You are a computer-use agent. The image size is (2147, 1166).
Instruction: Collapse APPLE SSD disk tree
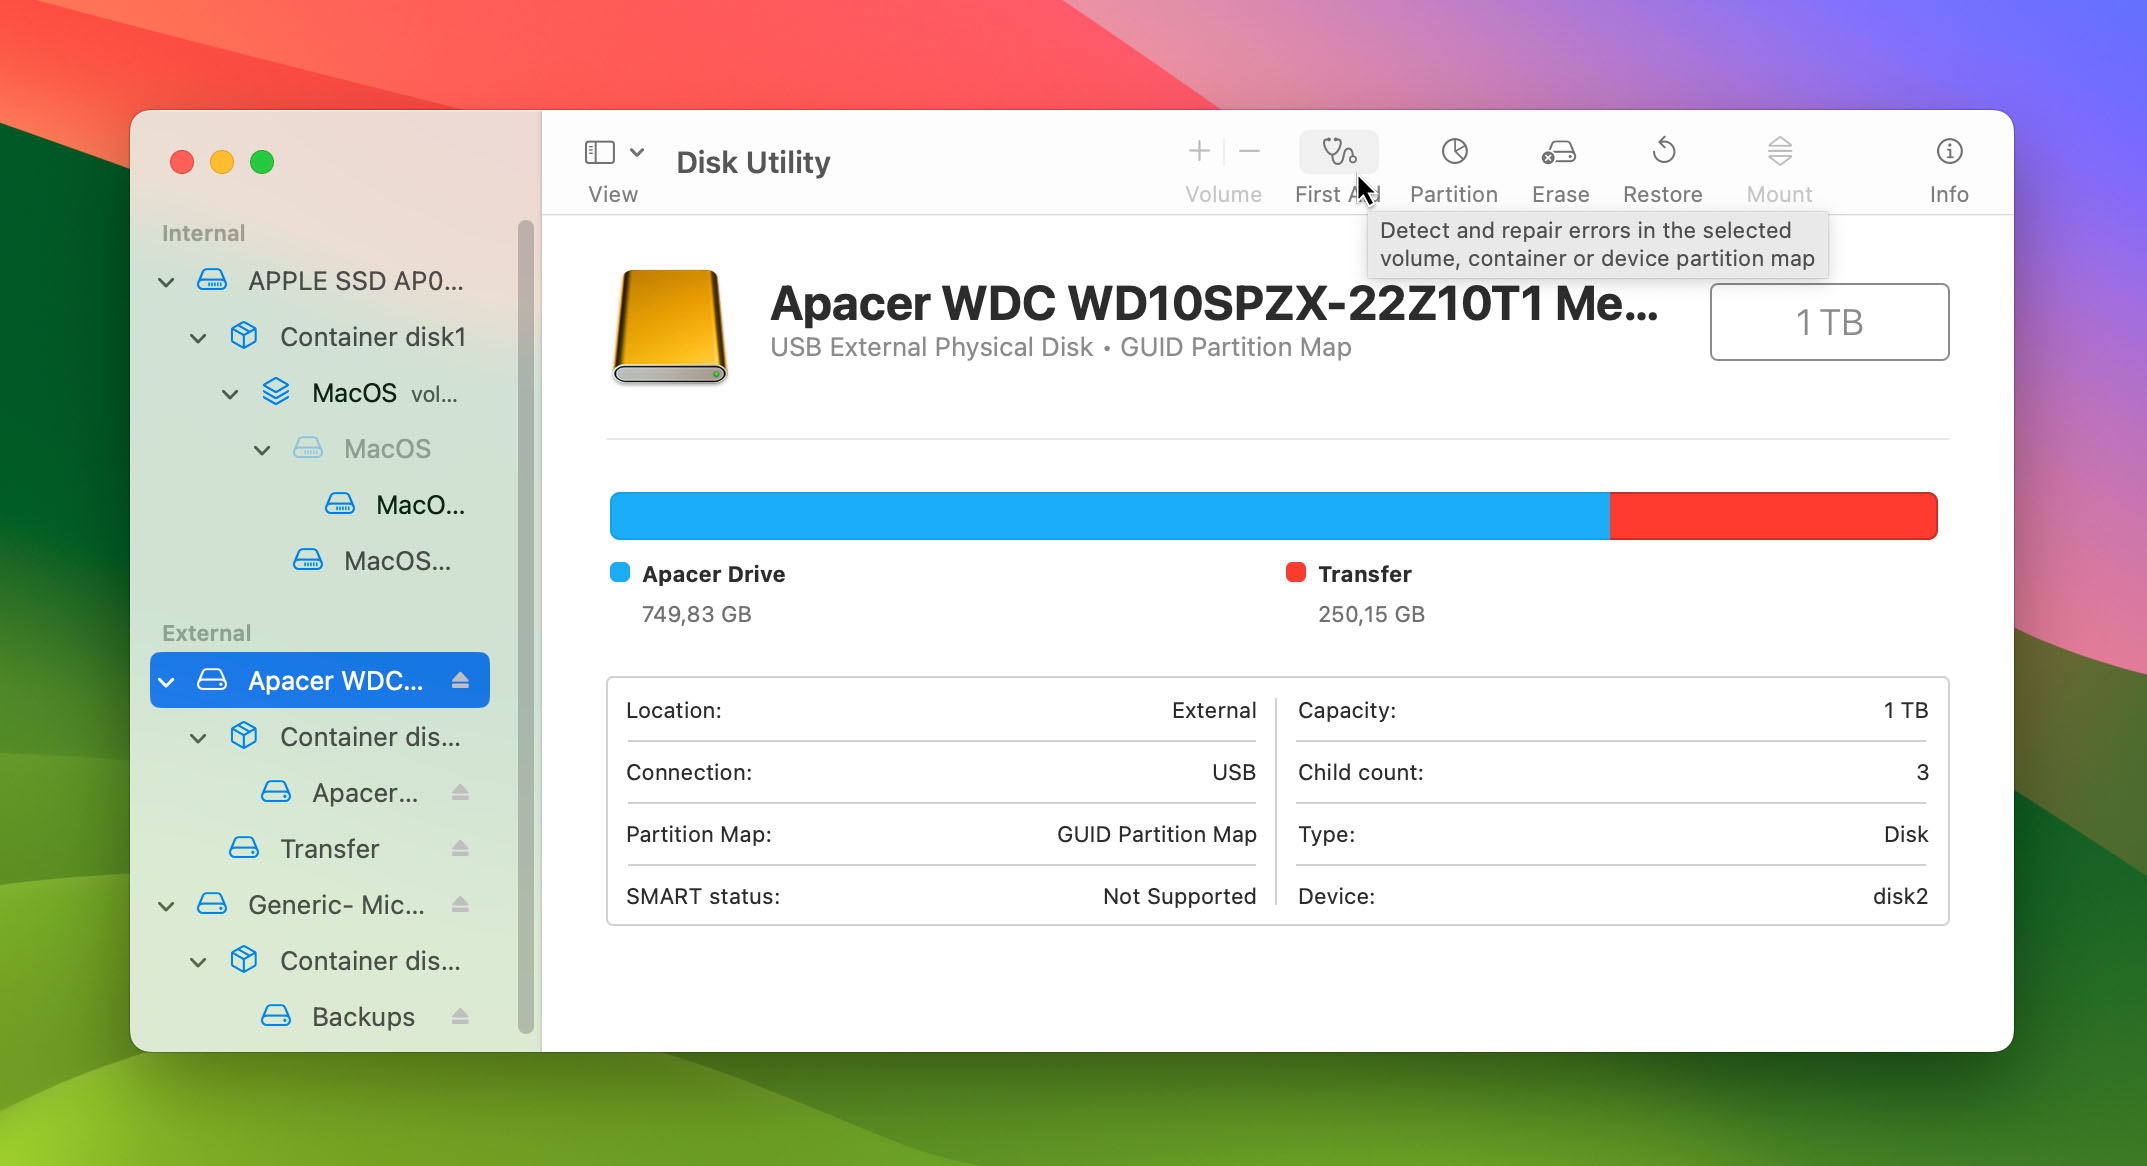tap(166, 282)
